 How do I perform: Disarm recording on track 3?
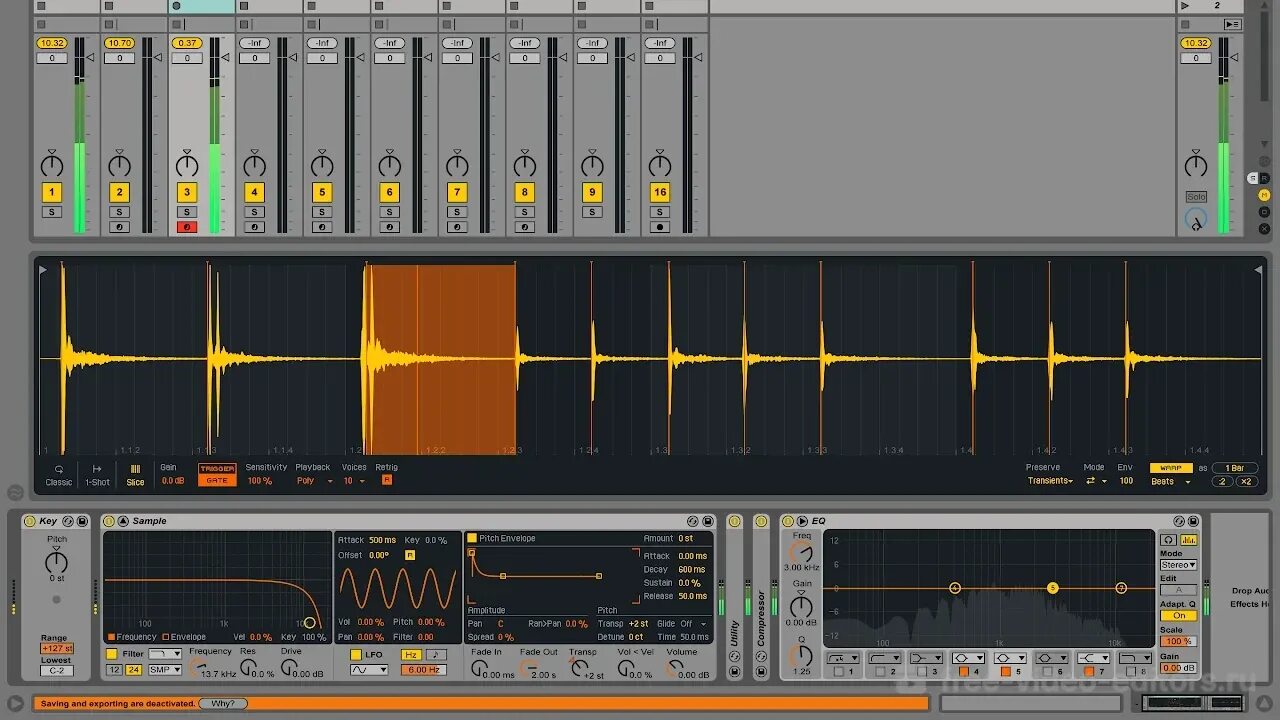click(x=187, y=227)
